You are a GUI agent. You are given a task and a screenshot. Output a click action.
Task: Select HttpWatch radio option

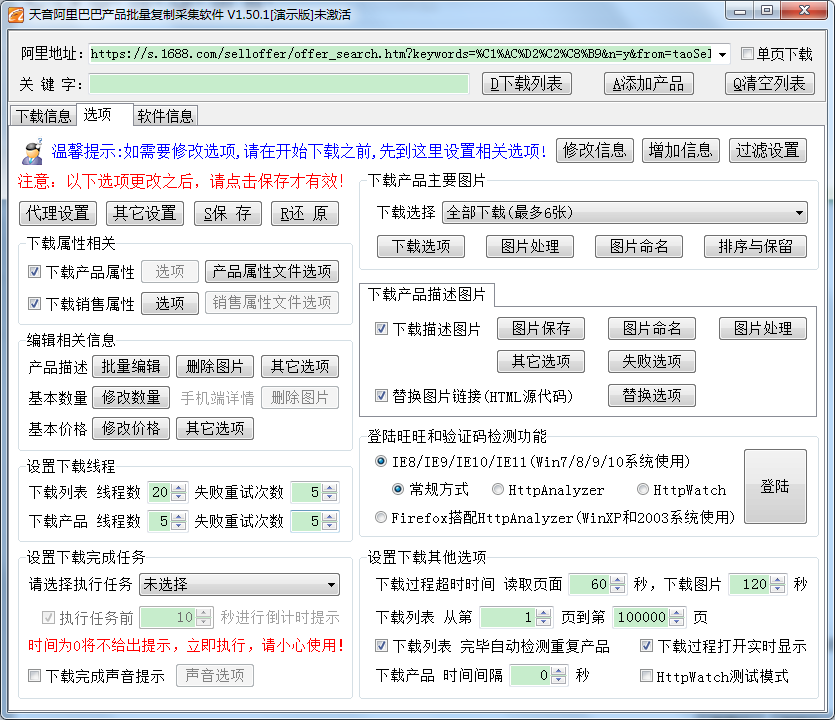coord(643,489)
